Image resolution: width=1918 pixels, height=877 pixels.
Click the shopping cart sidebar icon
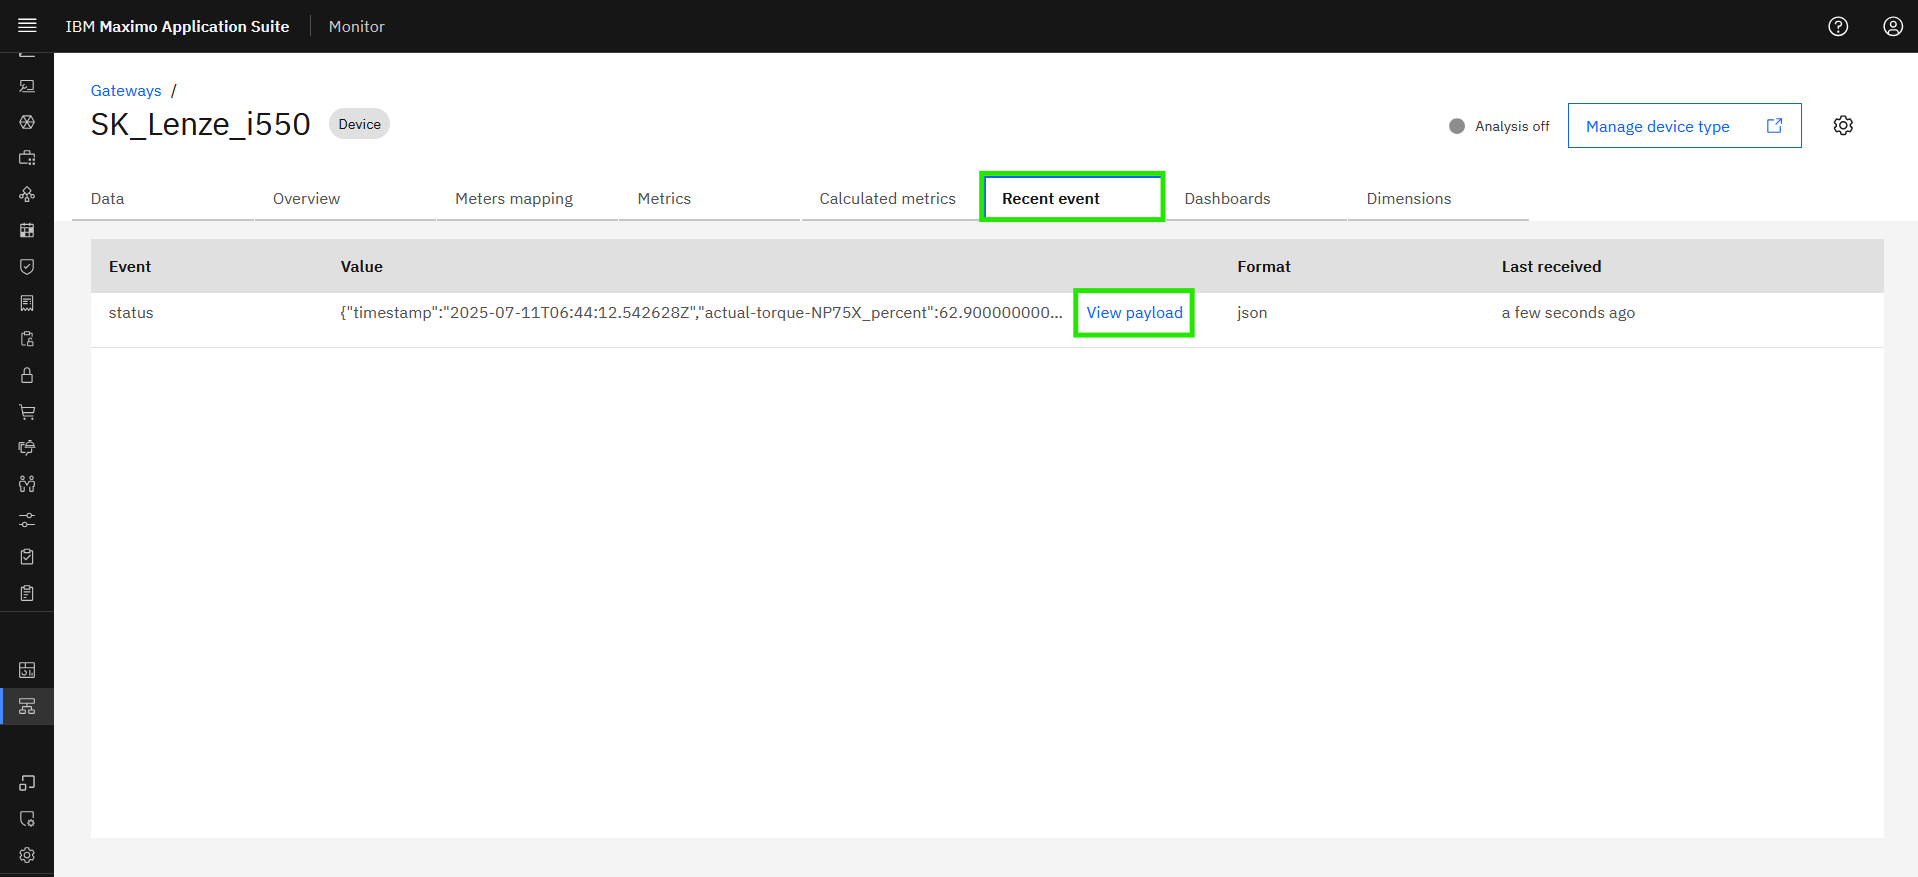click(27, 411)
